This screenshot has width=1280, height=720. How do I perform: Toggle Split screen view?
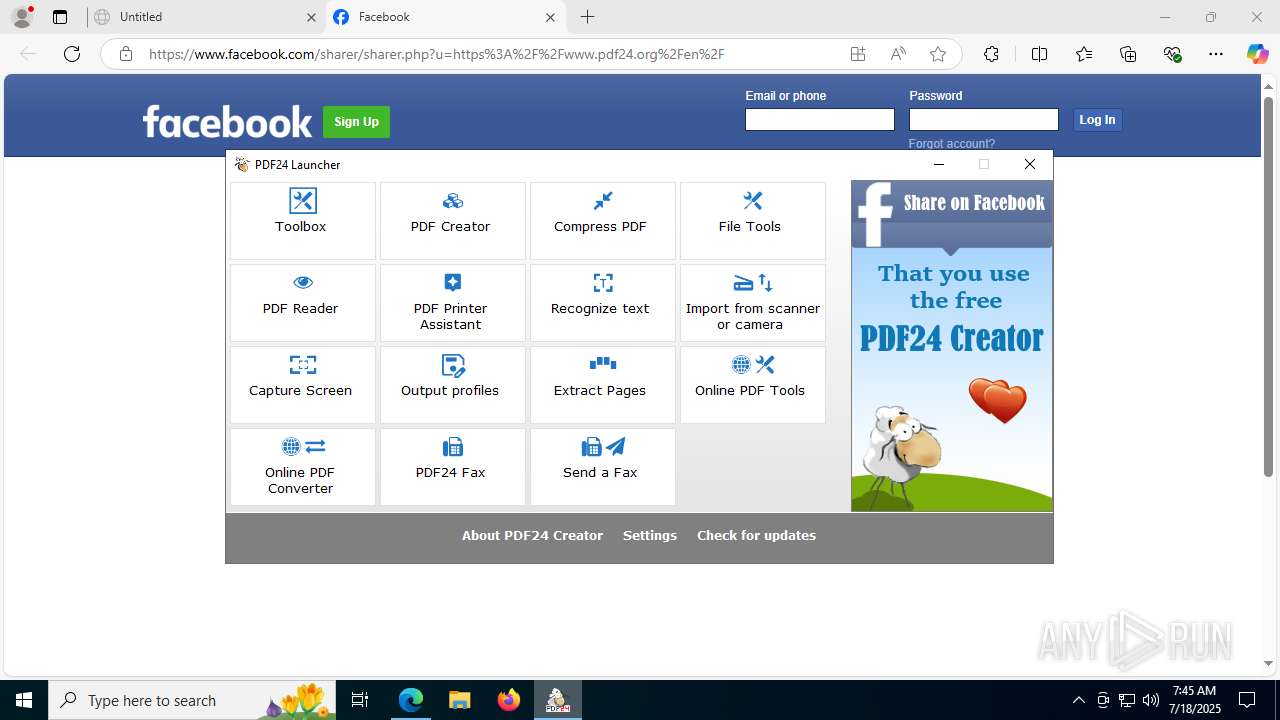point(1039,54)
